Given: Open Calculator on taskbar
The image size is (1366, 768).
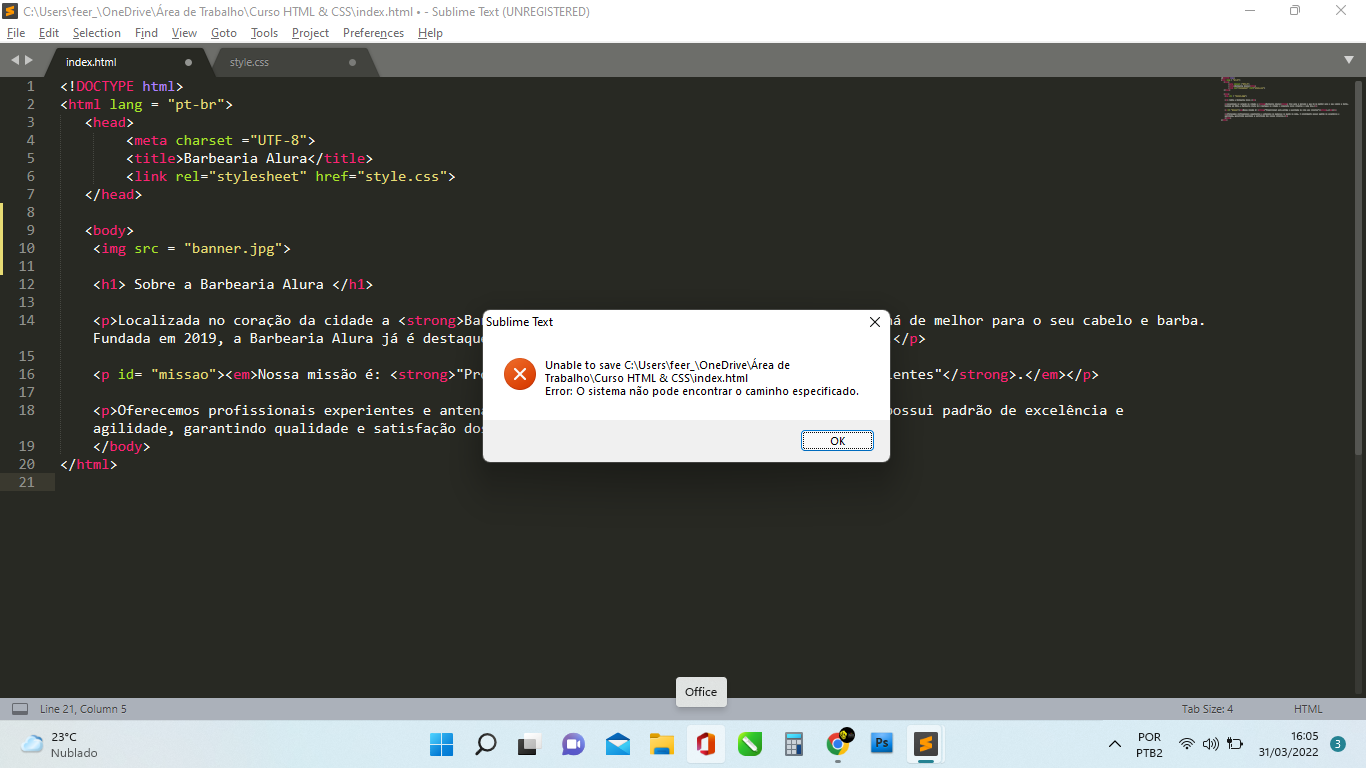Looking at the screenshot, I should point(794,744).
